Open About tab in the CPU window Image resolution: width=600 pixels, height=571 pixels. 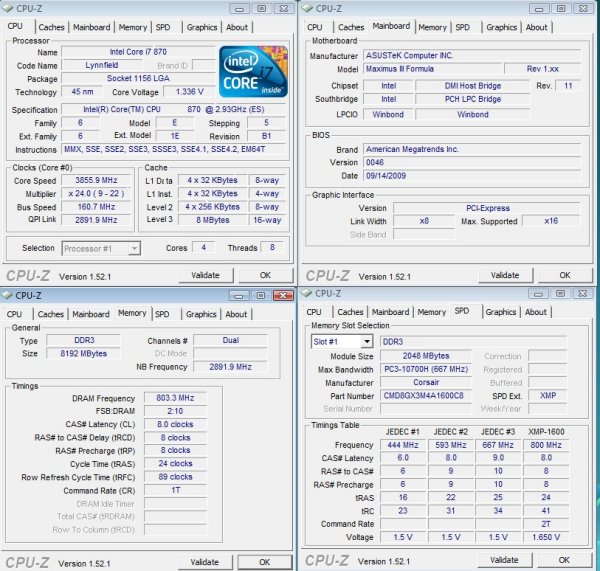pos(237,27)
